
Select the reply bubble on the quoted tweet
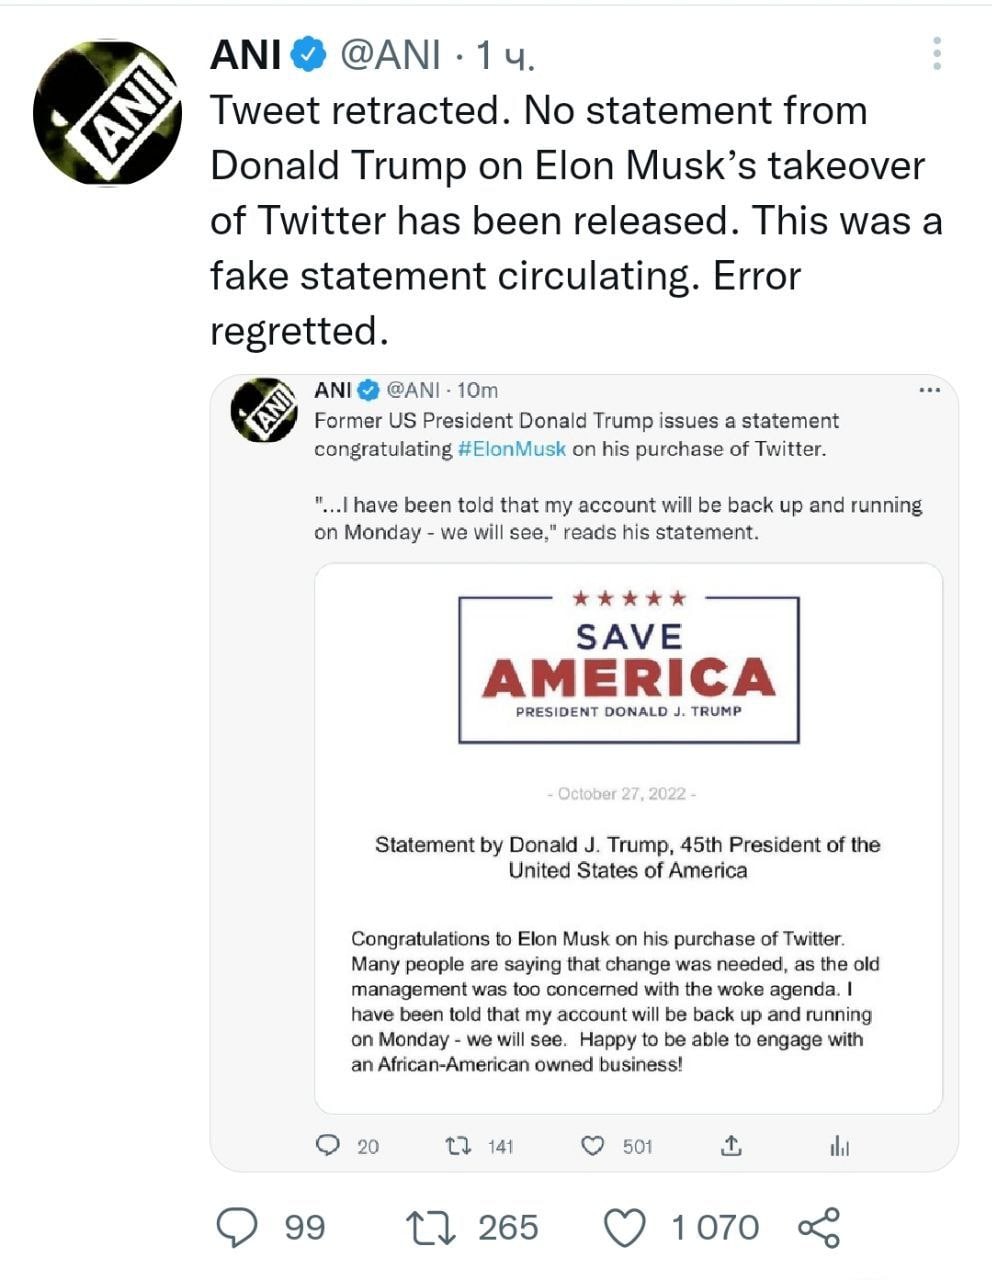click(x=330, y=1147)
